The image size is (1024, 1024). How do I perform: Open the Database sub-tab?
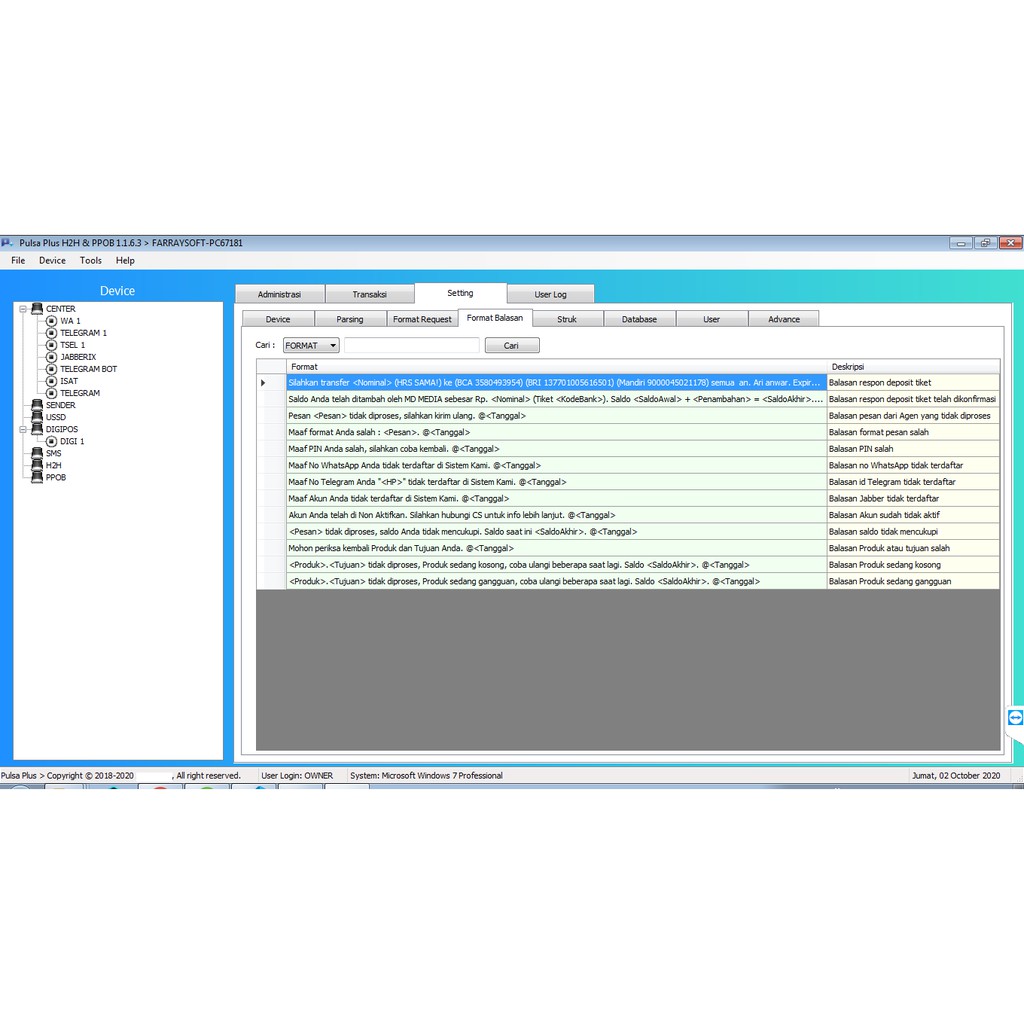pyautogui.click(x=639, y=319)
